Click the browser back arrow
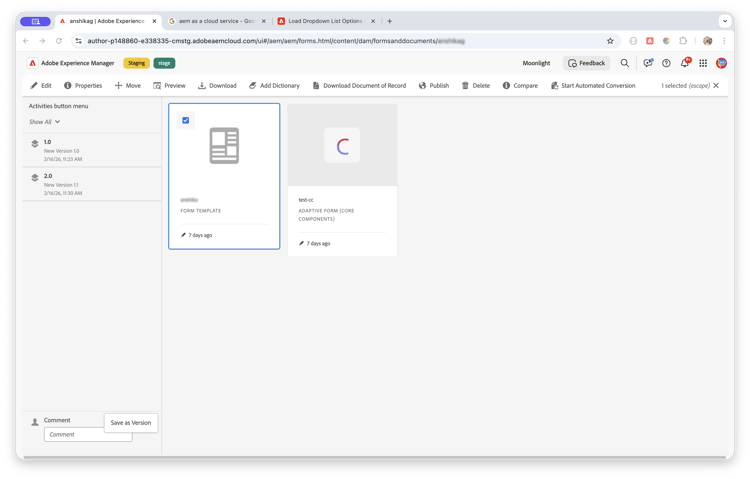 [26, 41]
